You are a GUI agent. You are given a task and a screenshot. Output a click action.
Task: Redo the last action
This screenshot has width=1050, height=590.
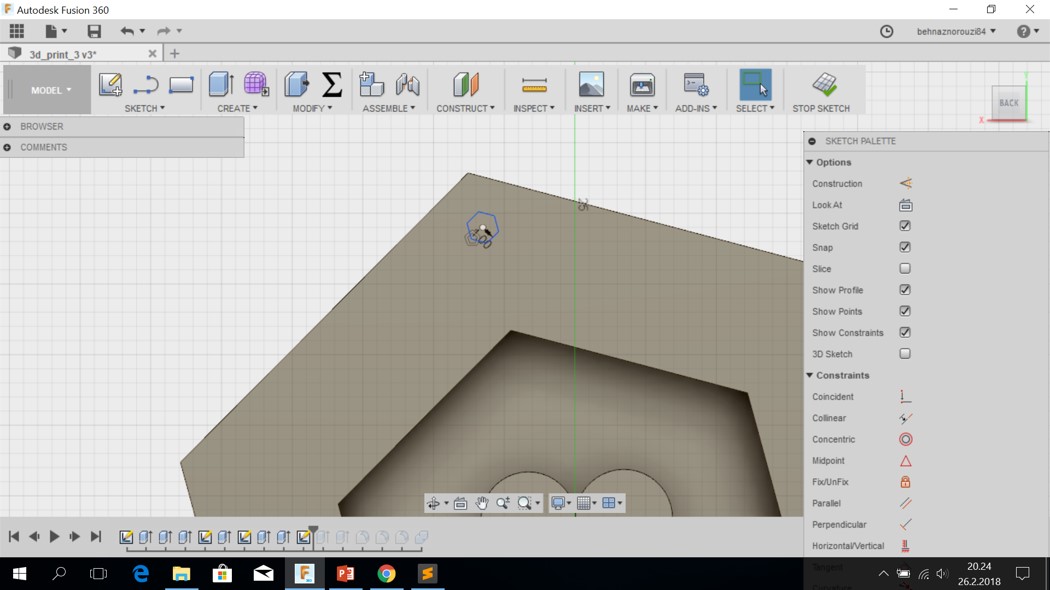163,31
